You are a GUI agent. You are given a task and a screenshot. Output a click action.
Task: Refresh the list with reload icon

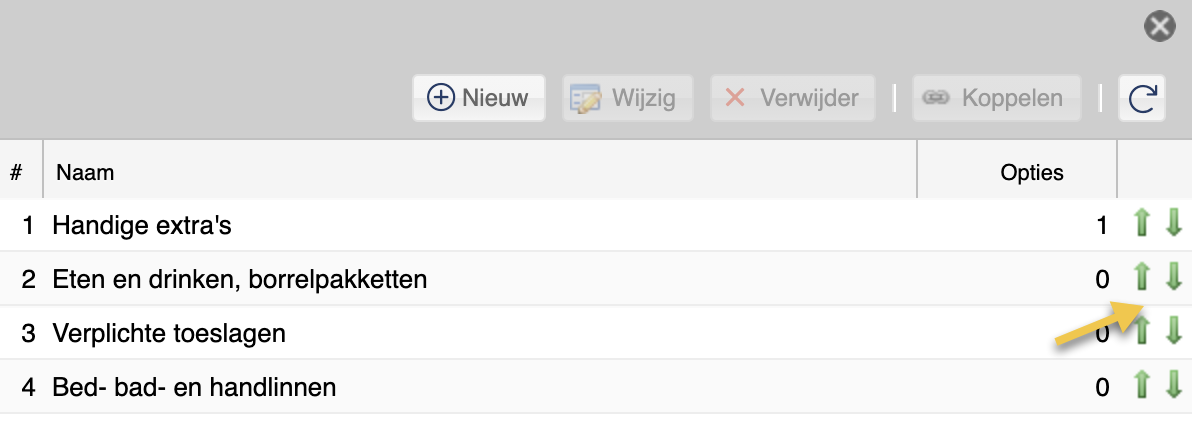coord(1142,98)
